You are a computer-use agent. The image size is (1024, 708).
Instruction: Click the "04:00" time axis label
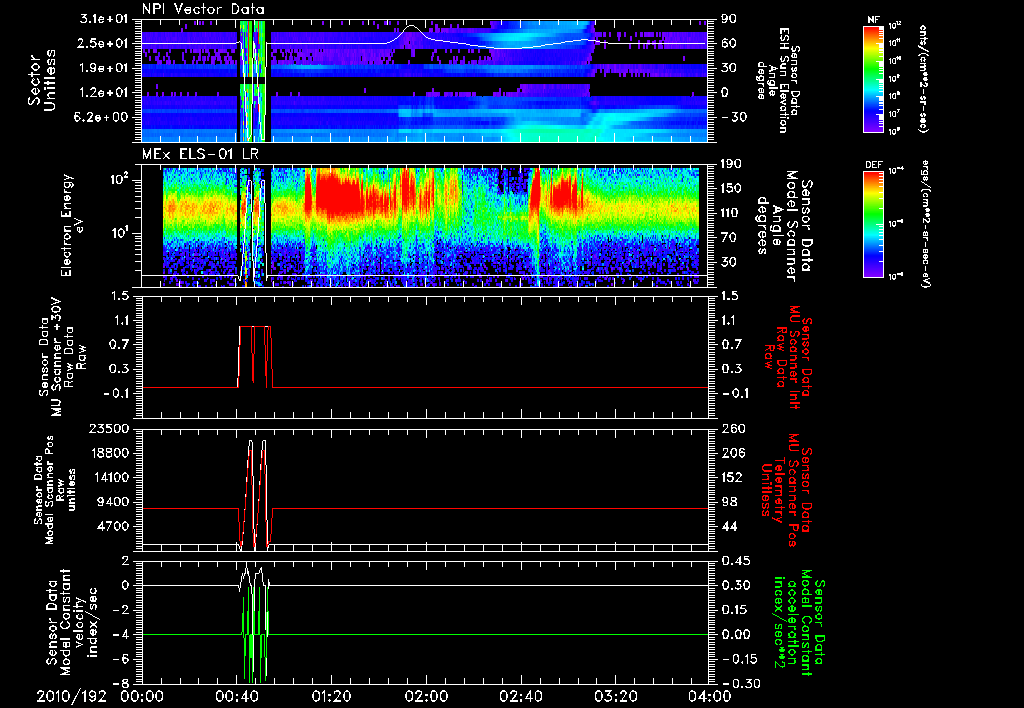(708, 696)
